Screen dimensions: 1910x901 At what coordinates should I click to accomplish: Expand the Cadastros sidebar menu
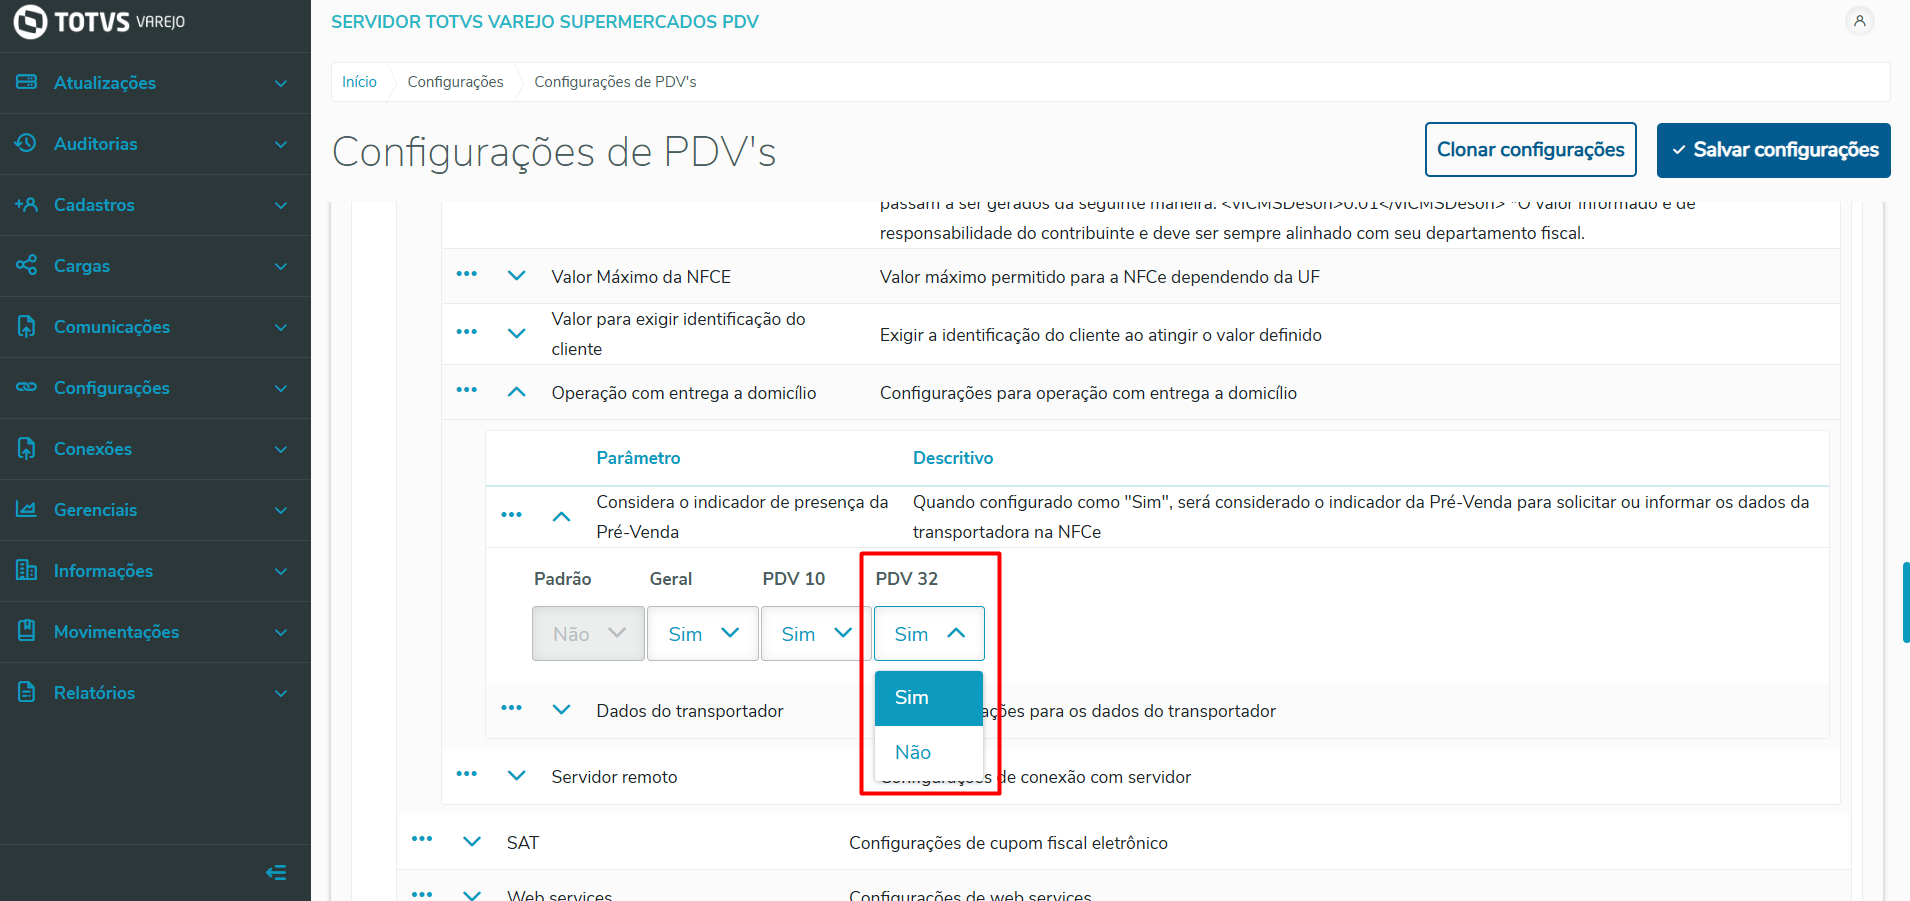tap(281, 205)
